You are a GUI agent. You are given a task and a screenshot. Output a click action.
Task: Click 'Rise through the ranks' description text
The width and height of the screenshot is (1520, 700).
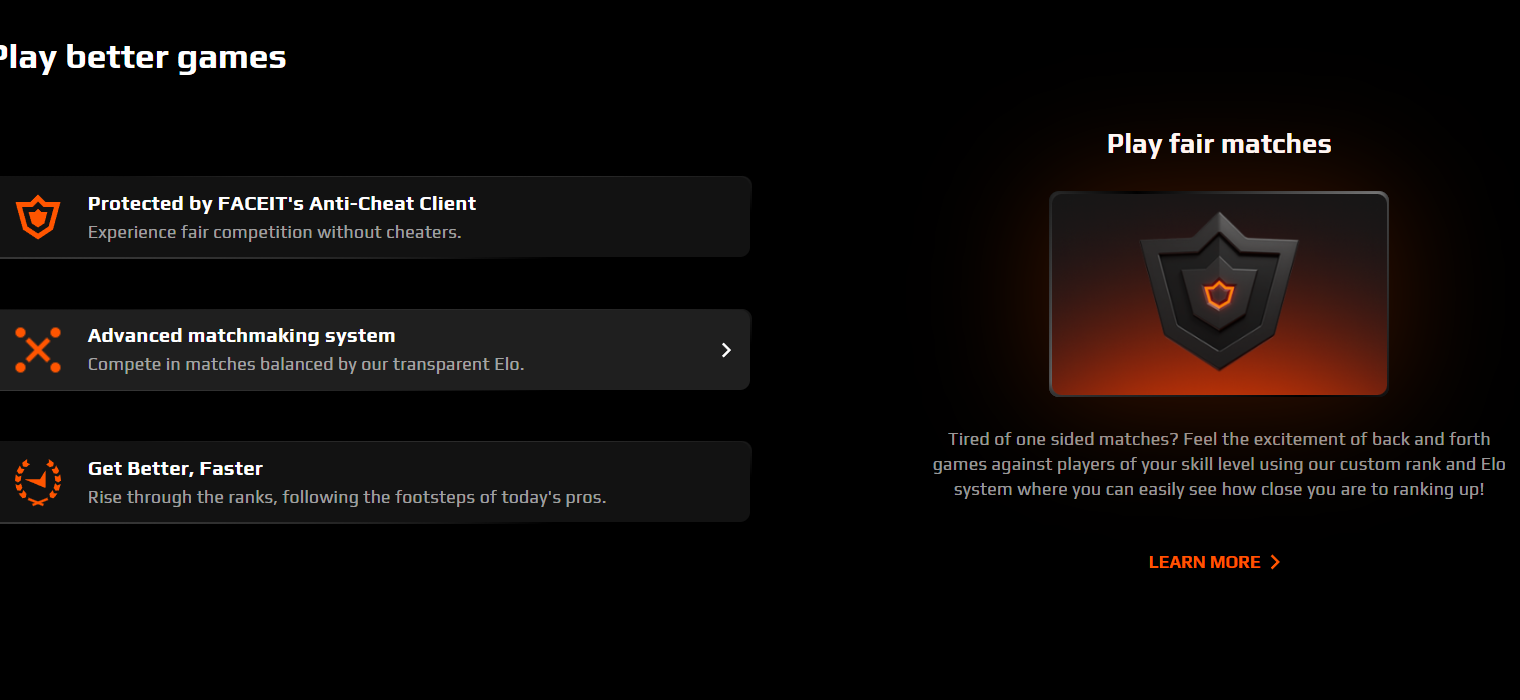(347, 497)
